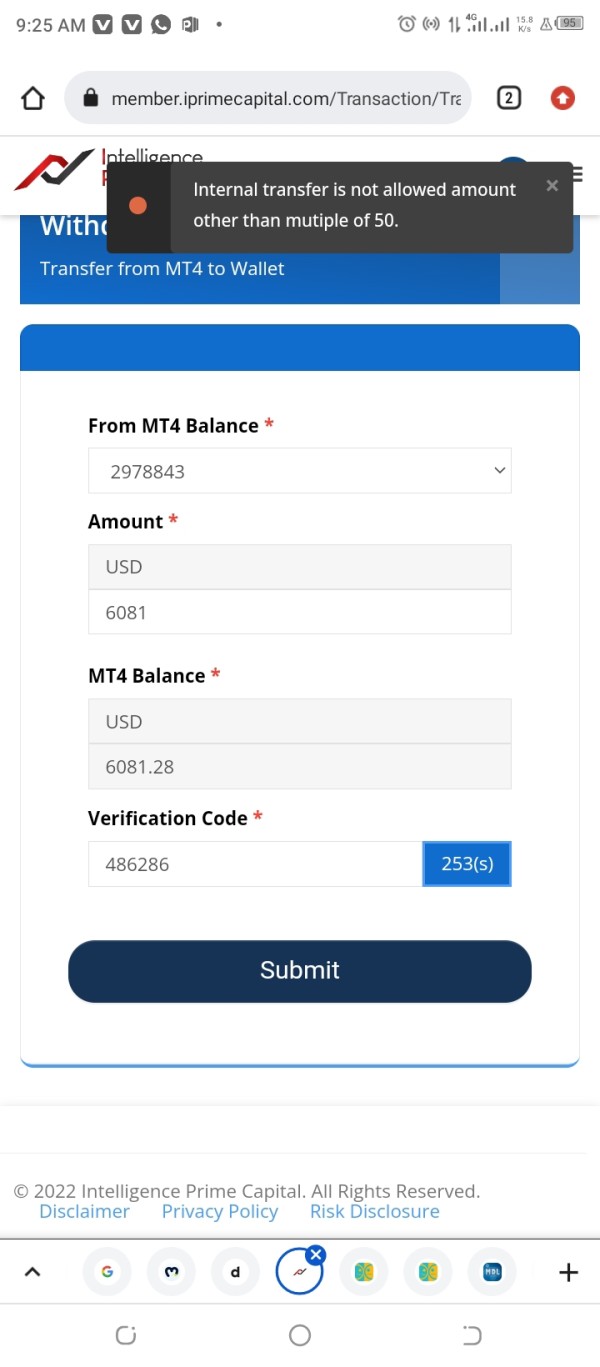Close the active tab with the blue X badge
The image size is (600, 1367).
point(316,1254)
